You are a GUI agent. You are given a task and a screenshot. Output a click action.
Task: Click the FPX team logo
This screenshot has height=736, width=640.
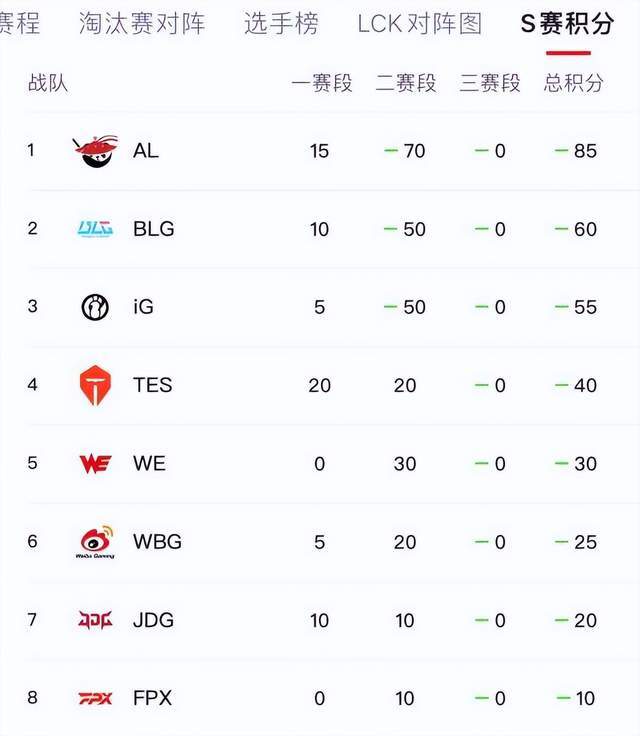pos(95,698)
